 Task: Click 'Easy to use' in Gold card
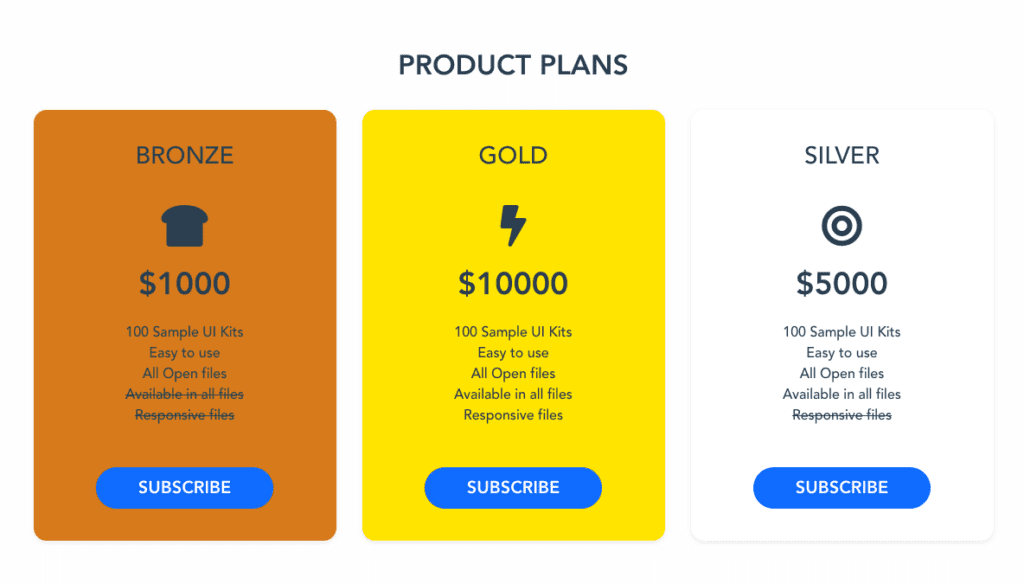(513, 353)
